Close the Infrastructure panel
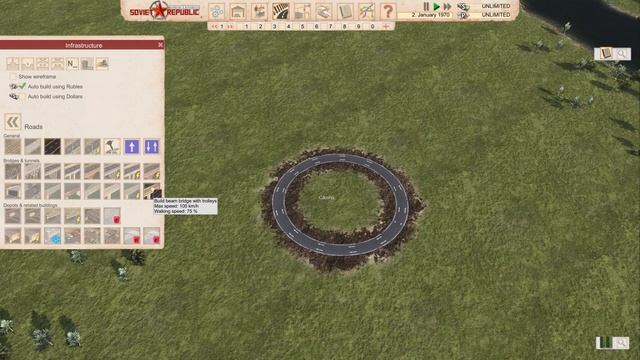The height and width of the screenshot is (360, 640). point(160,45)
